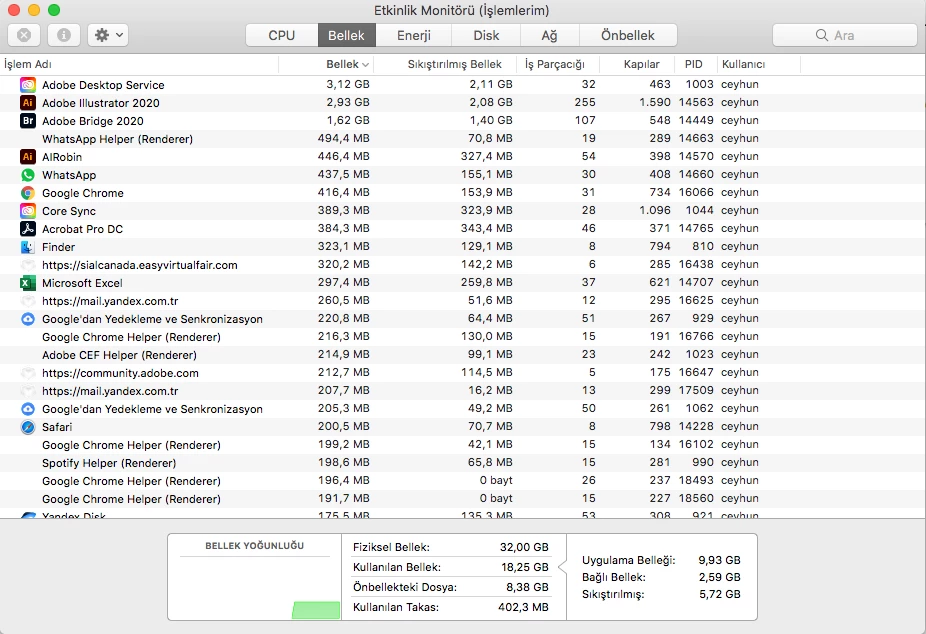Click the magnifier icon in search field

821,35
